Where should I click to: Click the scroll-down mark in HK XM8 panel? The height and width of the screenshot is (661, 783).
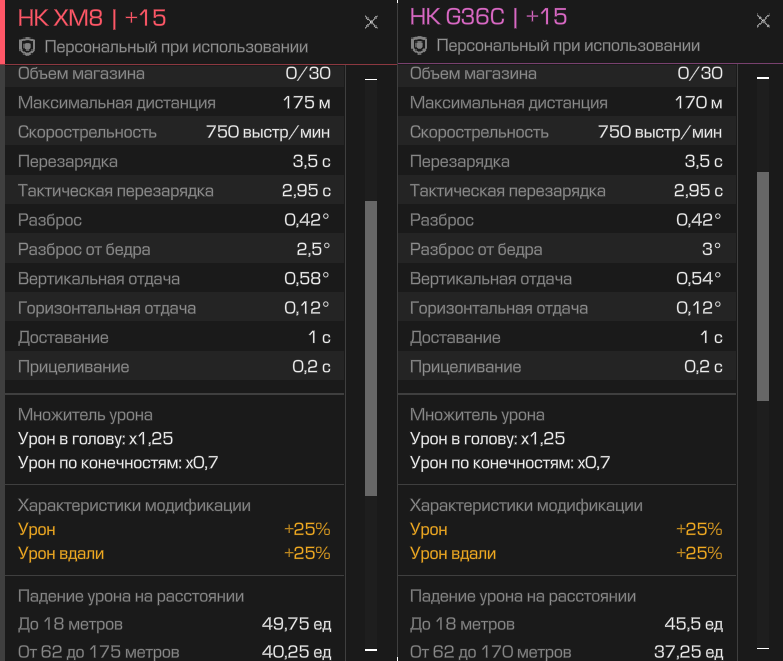point(371,650)
